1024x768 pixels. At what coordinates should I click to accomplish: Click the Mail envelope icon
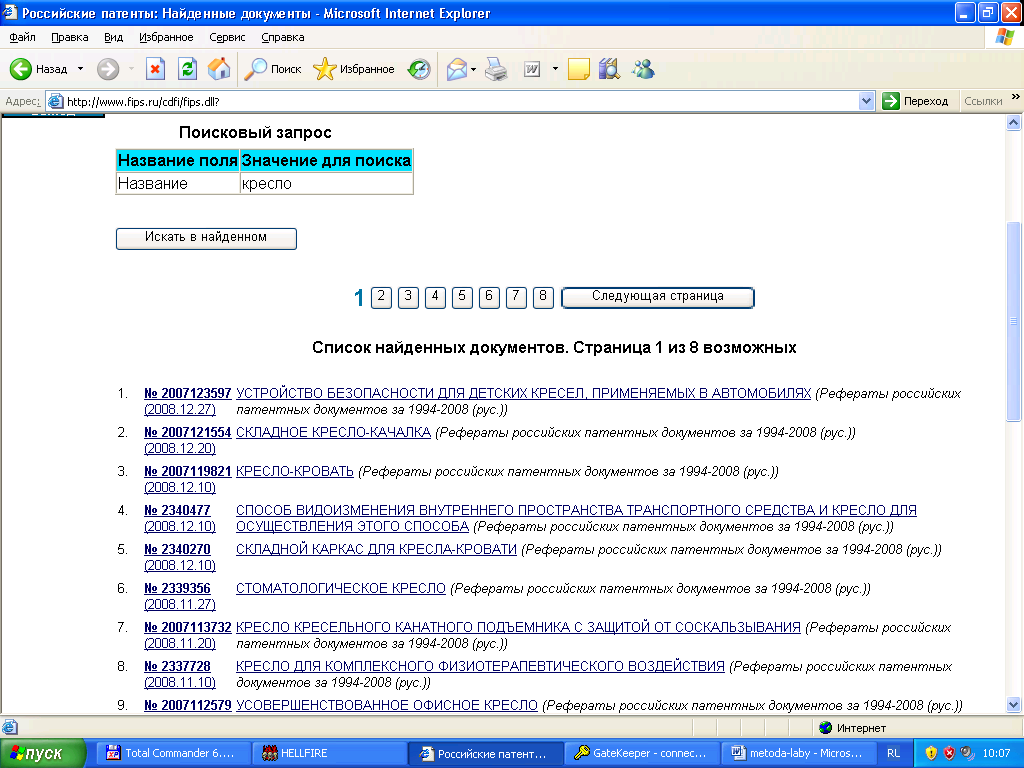[x=456, y=69]
